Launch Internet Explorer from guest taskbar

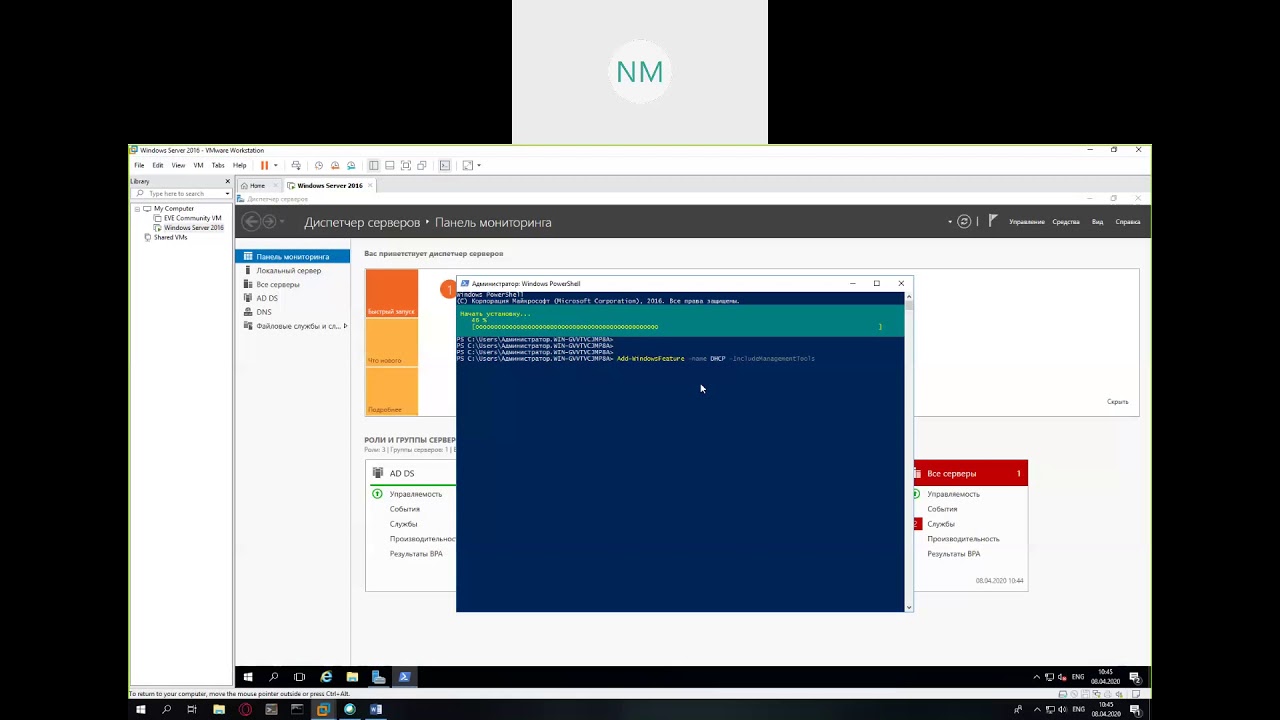click(x=326, y=677)
